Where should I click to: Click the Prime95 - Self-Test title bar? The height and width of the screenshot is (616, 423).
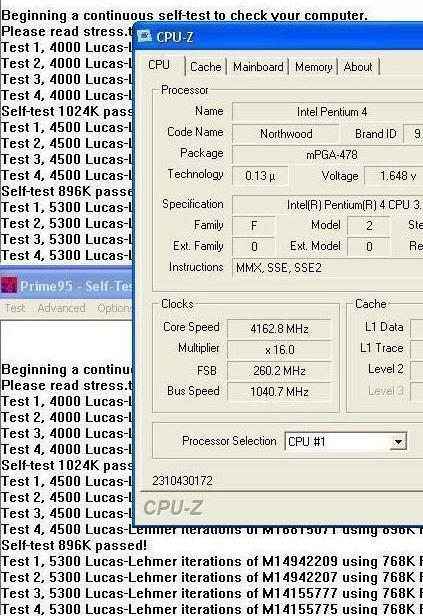(66, 285)
